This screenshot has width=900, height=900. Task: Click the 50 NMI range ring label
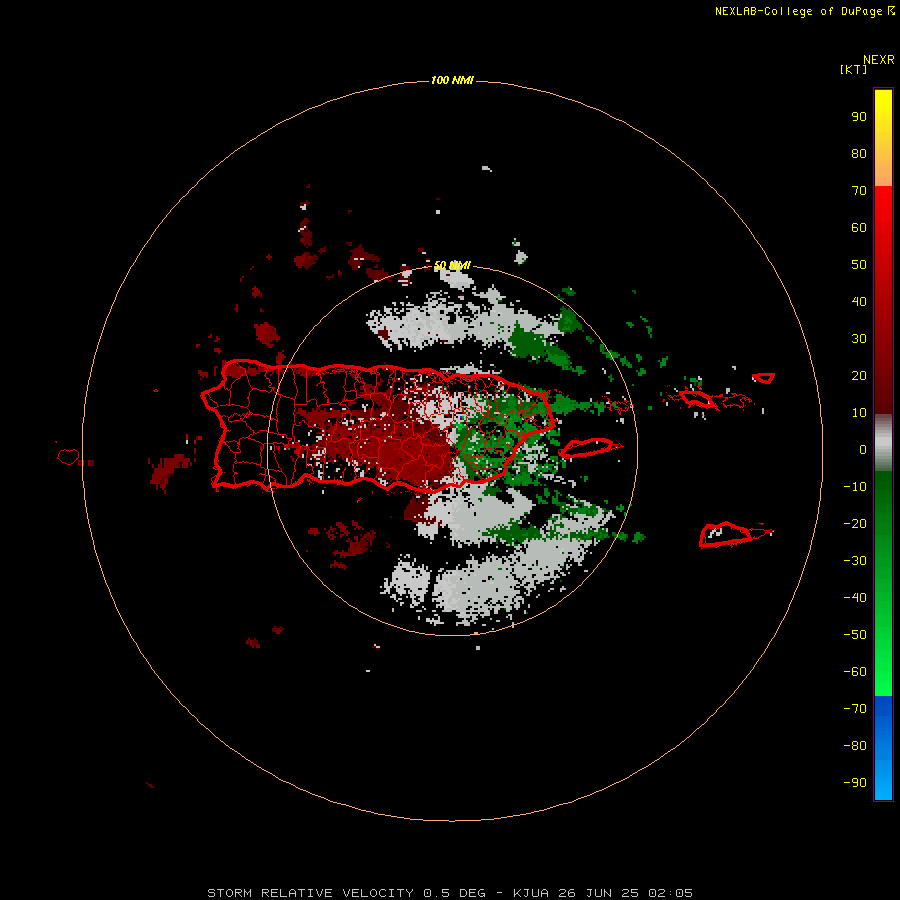[x=452, y=265]
